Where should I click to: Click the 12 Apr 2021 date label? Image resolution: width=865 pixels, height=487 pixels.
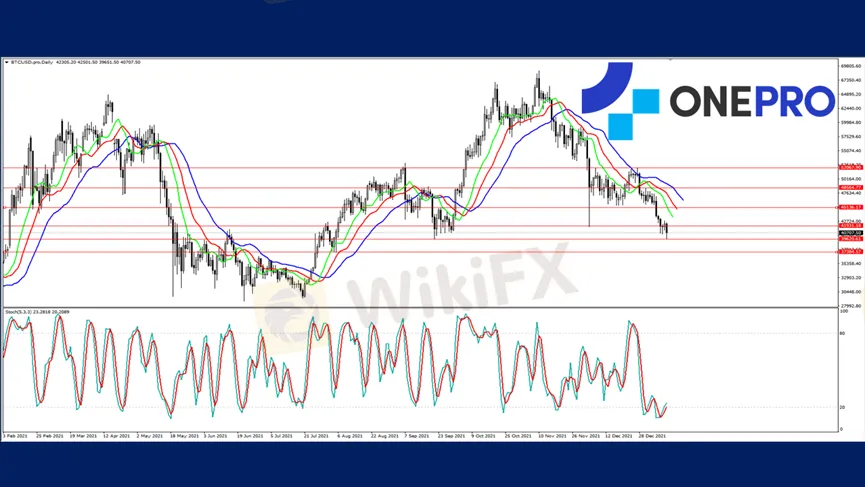tap(116, 436)
